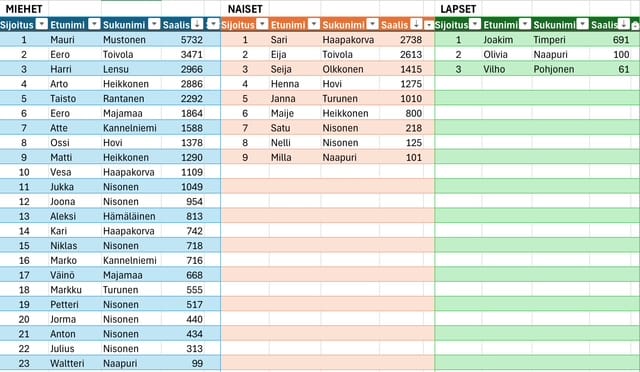This screenshot has width=640, height=372.
Task: Click the Saalis sort arrow button in the MIEHET table
Action: pyautogui.click(x=197, y=24)
